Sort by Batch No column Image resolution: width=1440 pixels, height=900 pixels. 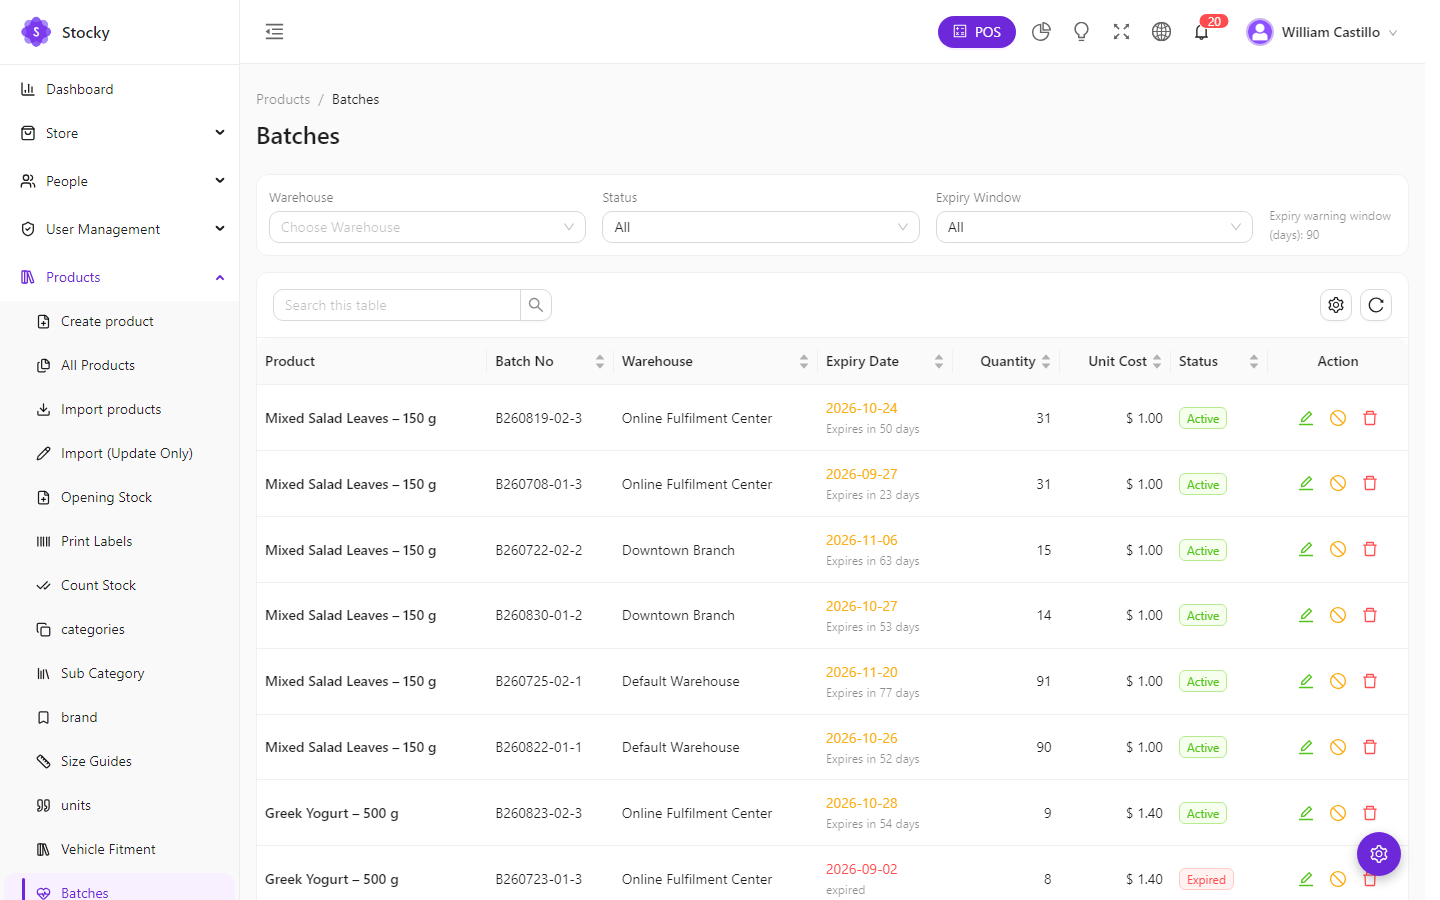(x=550, y=361)
